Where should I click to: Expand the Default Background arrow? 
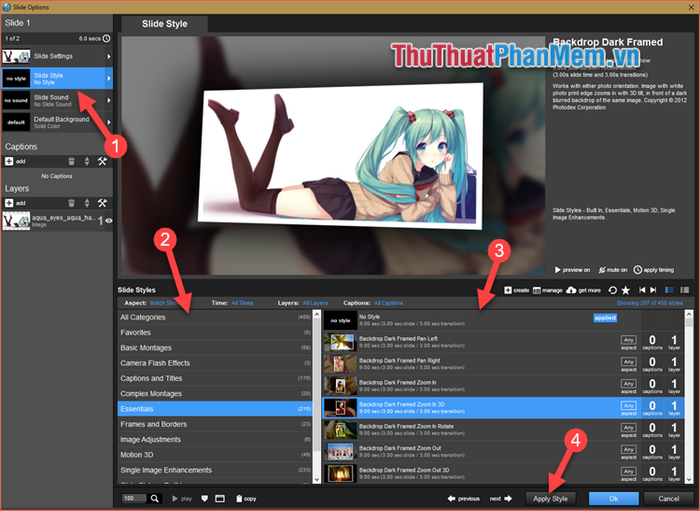coord(108,122)
